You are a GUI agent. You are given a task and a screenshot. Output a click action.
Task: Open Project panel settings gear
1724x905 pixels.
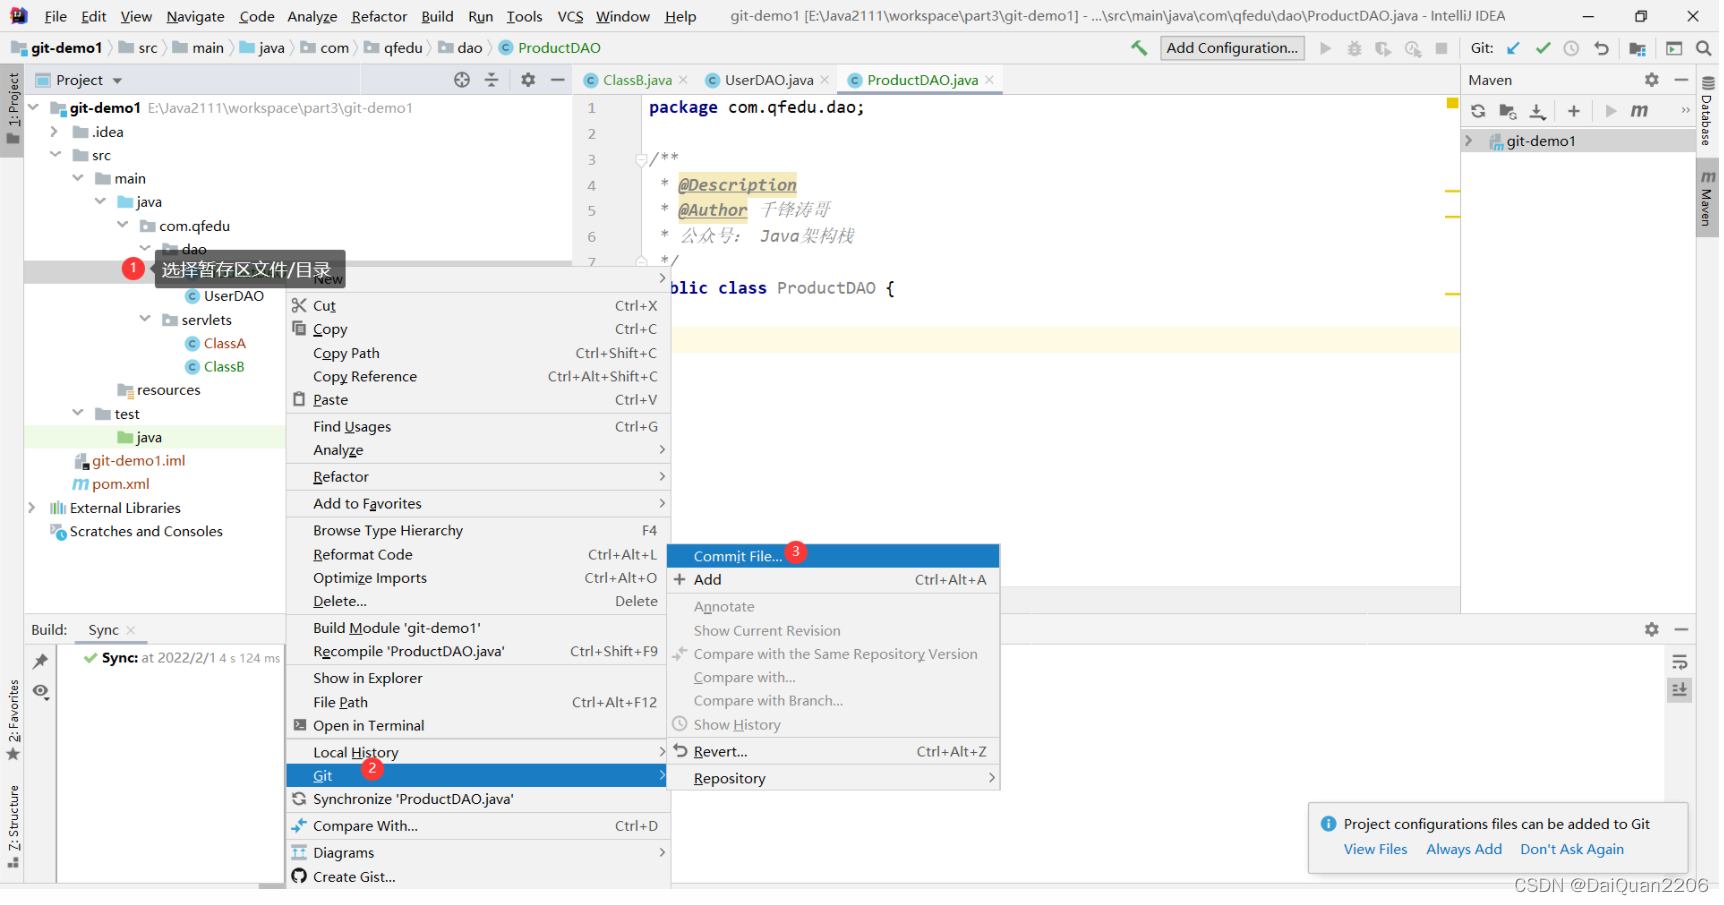tap(528, 80)
